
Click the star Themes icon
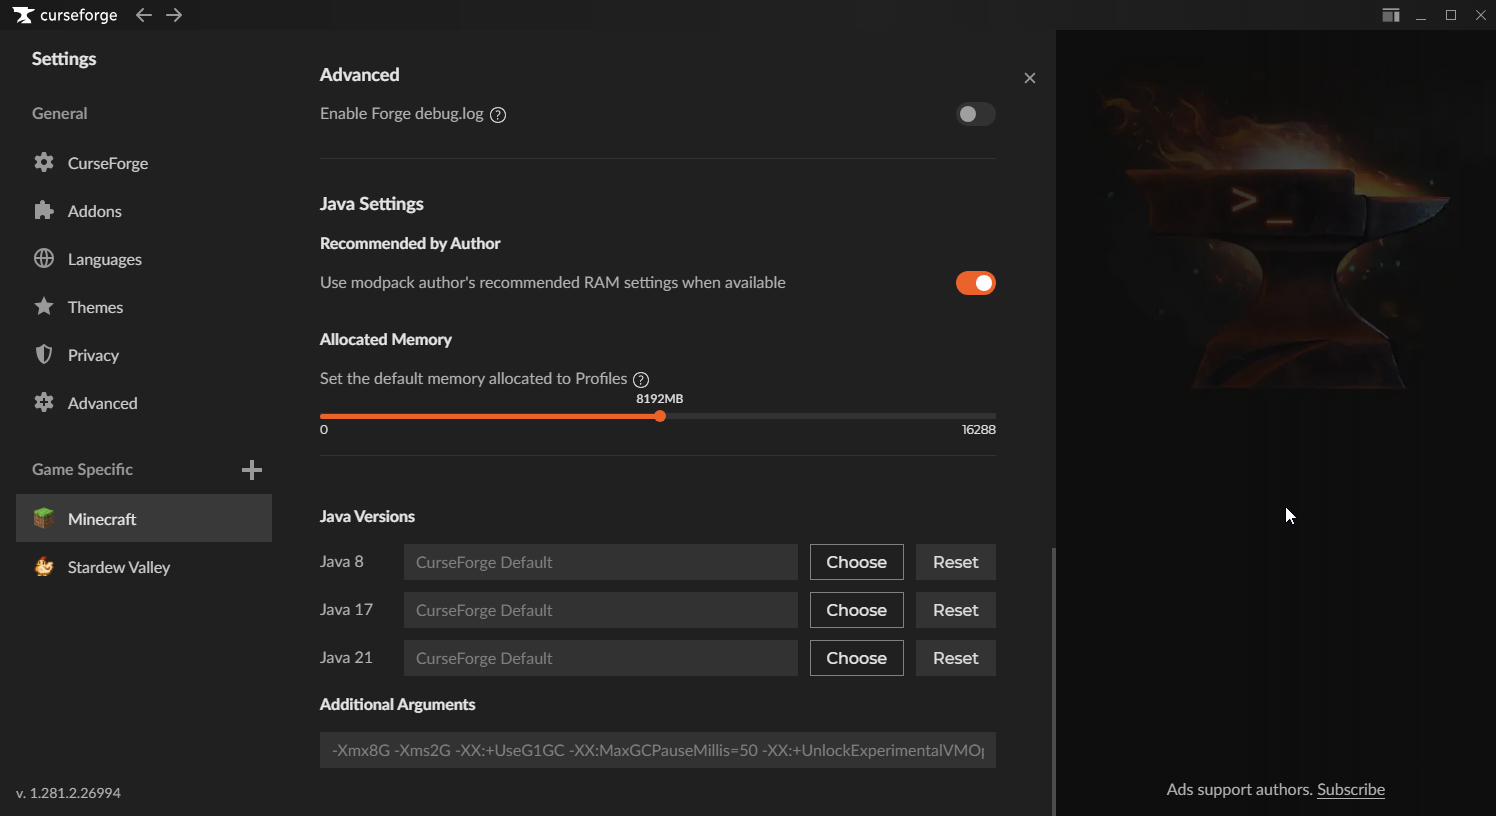click(x=44, y=306)
